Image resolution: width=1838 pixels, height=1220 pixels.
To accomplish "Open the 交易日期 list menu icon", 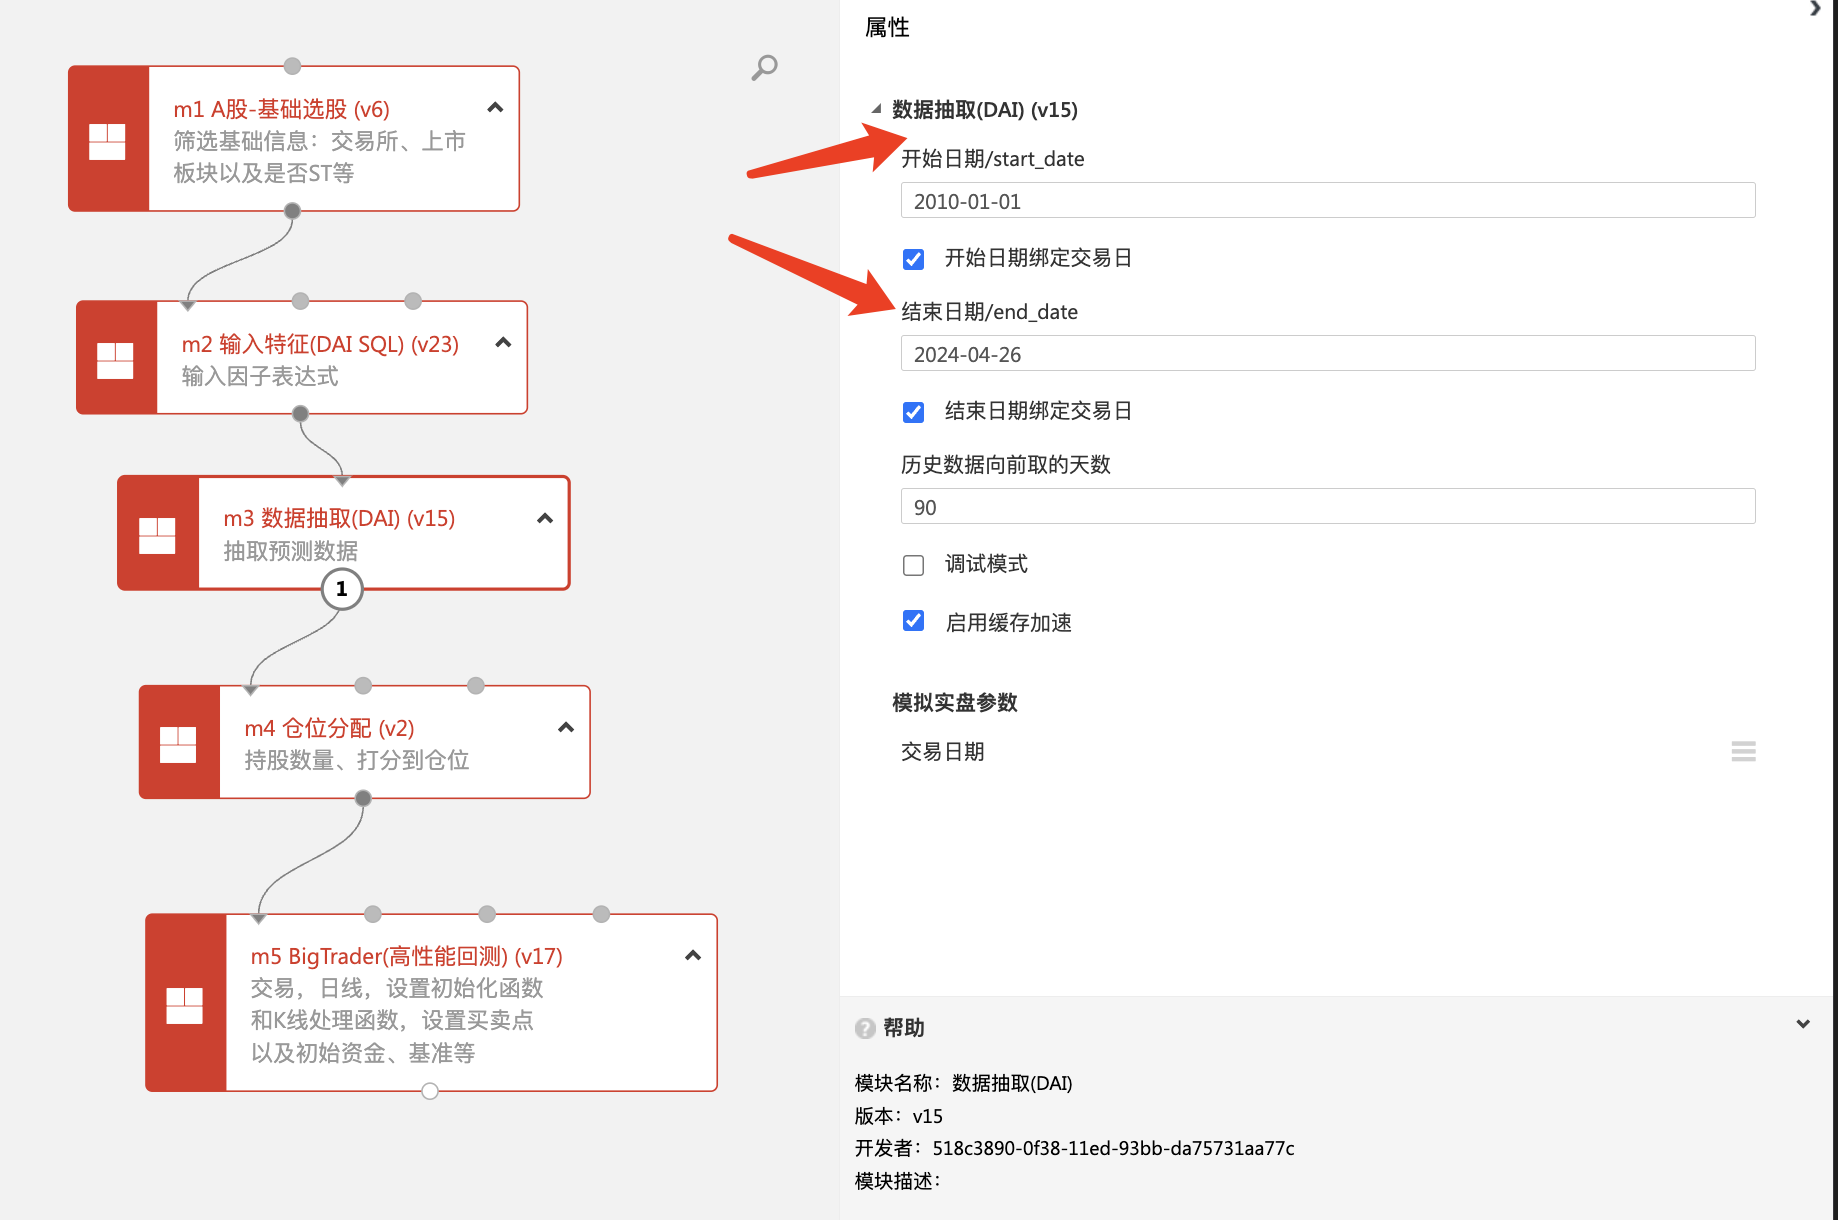I will tap(1743, 752).
